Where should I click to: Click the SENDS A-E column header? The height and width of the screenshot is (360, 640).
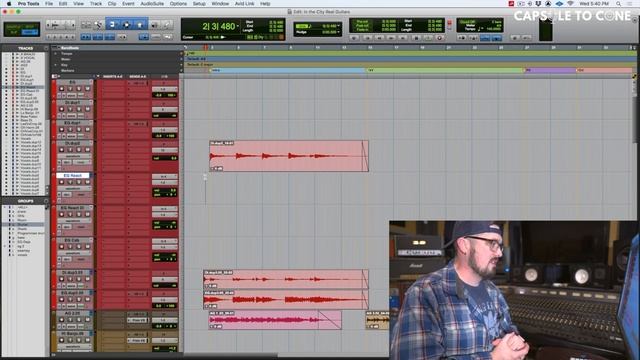138,76
